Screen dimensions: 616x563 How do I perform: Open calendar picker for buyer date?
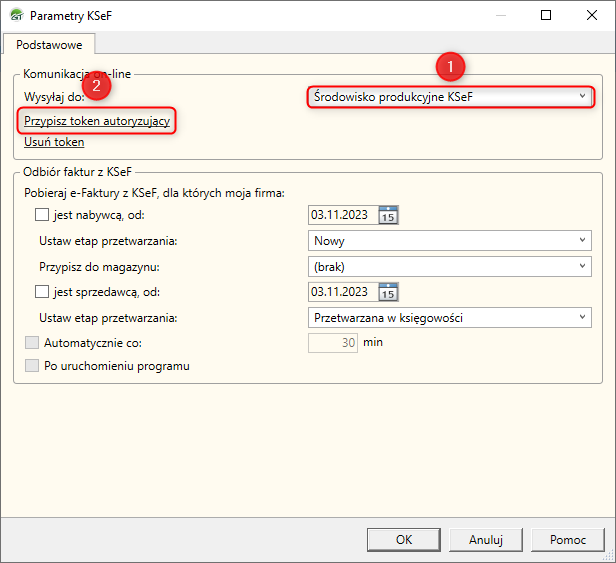pyautogui.click(x=388, y=213)
